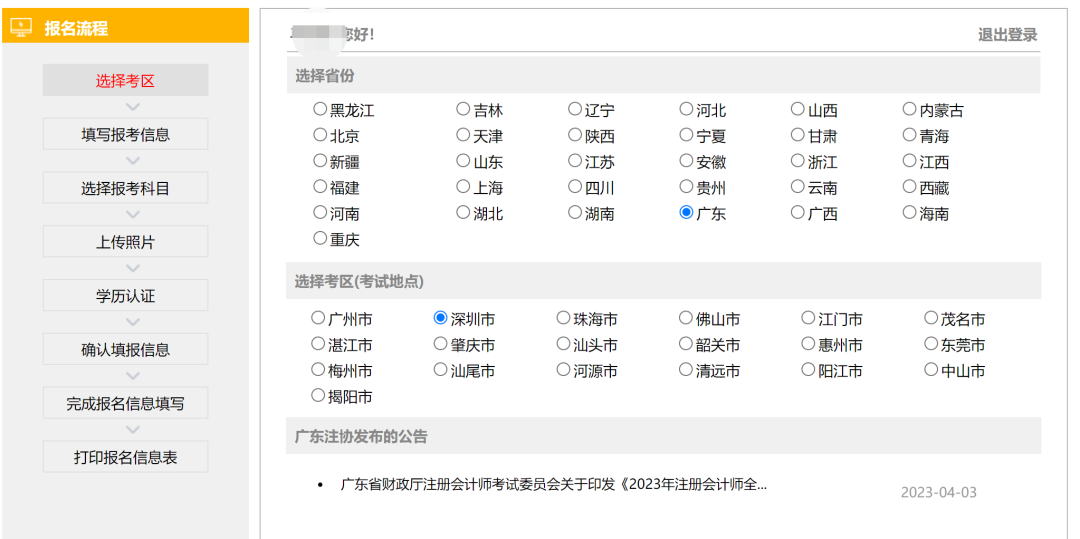Select the 陕西 radio button
The width and height of the screenshot is (1080, 539).
(x=575, y=135)
